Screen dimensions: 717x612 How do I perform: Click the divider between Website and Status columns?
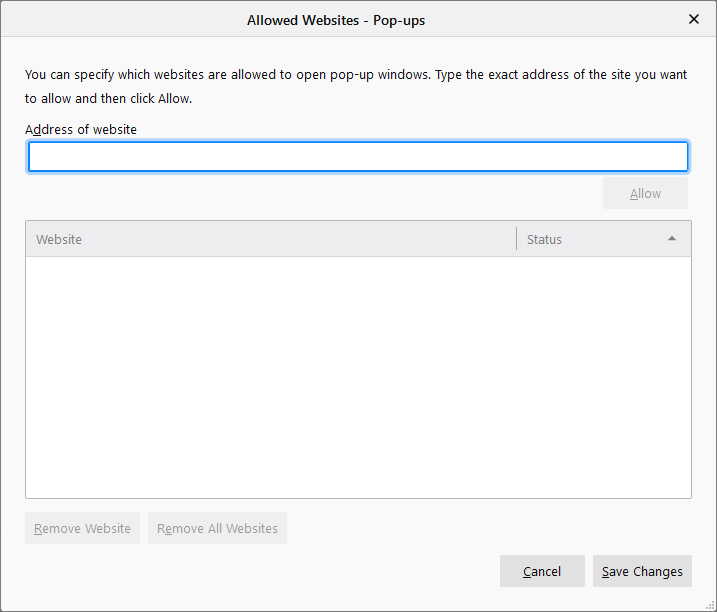(516, 239)
